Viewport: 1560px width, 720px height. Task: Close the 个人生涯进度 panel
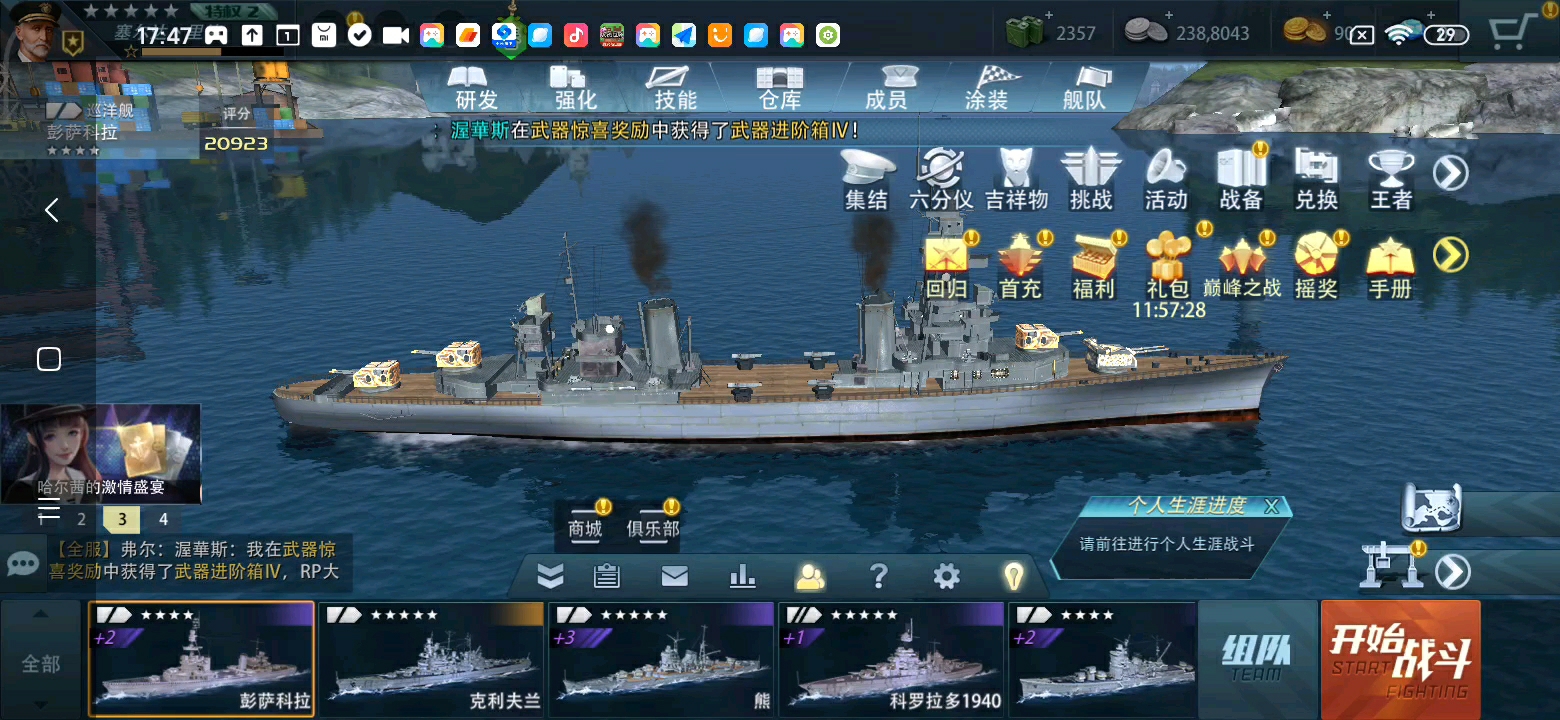1272,506
